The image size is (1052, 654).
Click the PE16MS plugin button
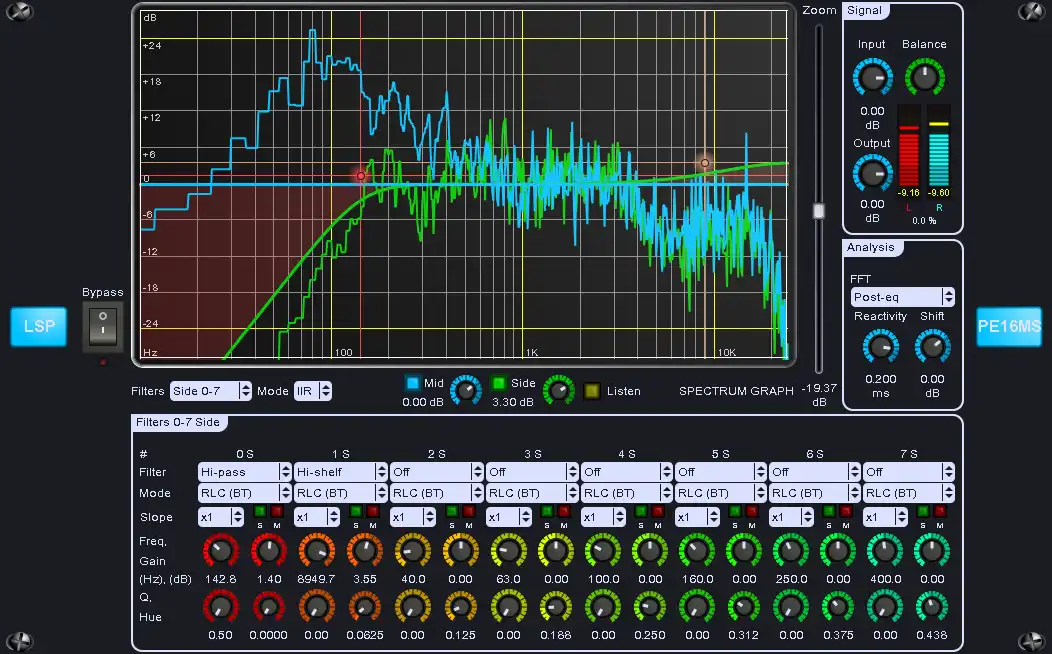(x=1009, y=327)
